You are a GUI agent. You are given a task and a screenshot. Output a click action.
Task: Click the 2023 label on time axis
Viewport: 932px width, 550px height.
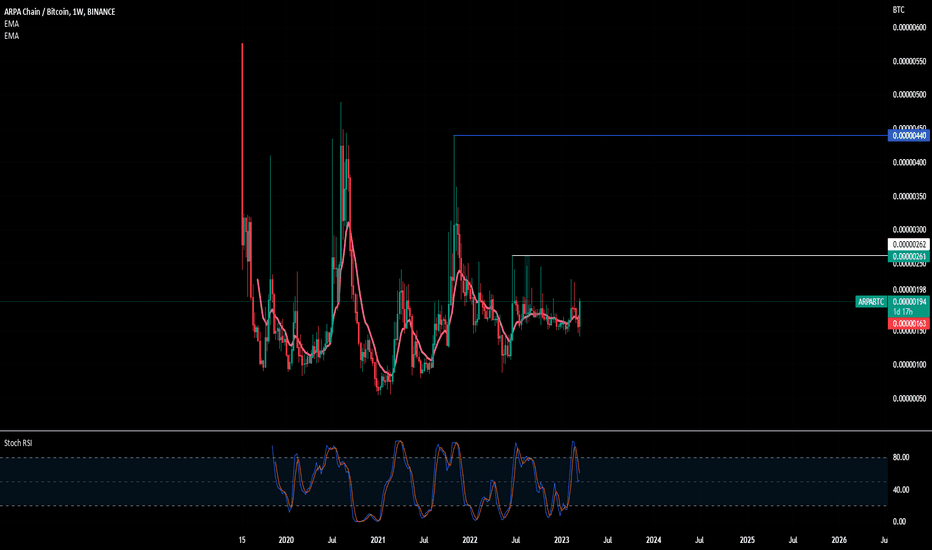pos(562,540)
